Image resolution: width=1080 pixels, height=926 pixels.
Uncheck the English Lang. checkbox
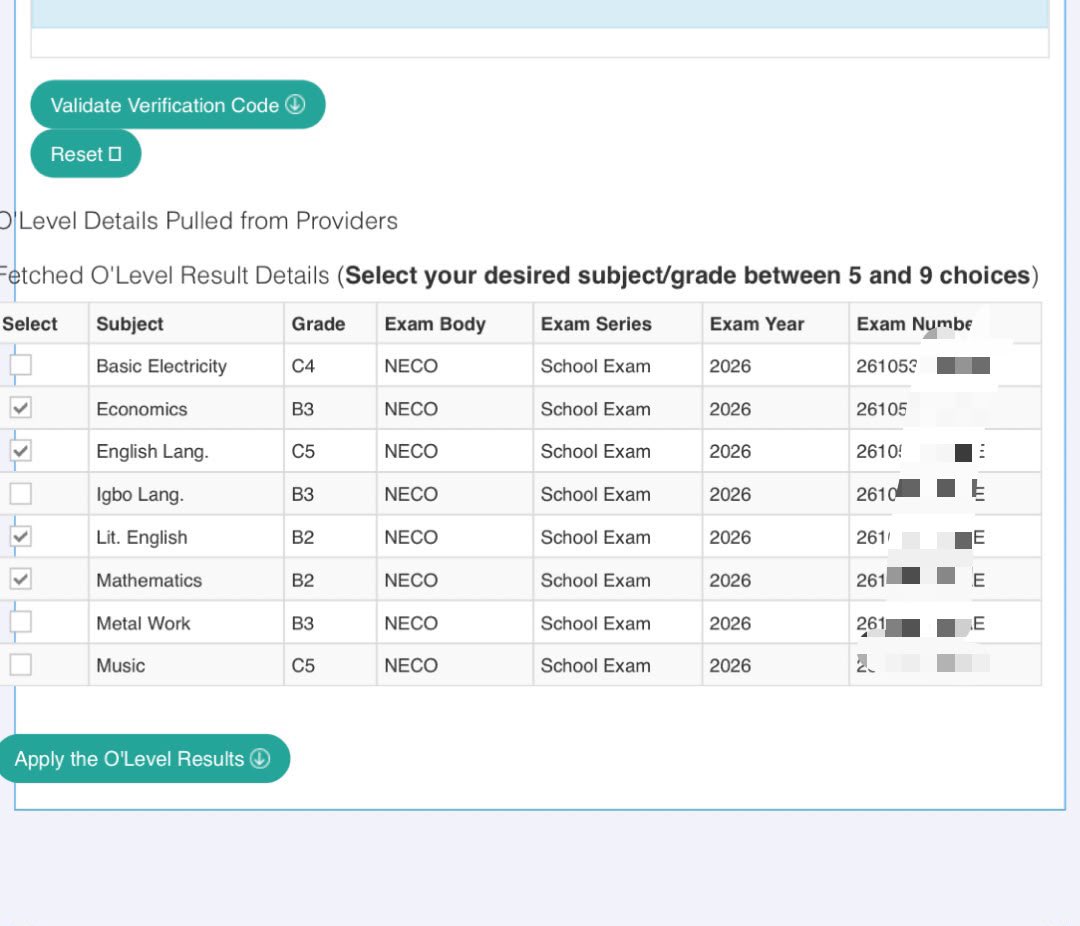[x=21, y=451]
